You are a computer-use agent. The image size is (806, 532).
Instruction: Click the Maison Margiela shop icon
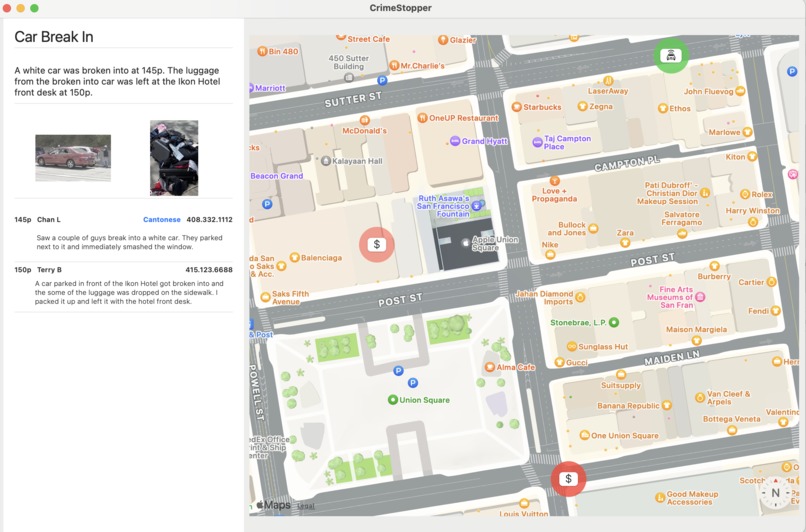click(x=697, y=340)
